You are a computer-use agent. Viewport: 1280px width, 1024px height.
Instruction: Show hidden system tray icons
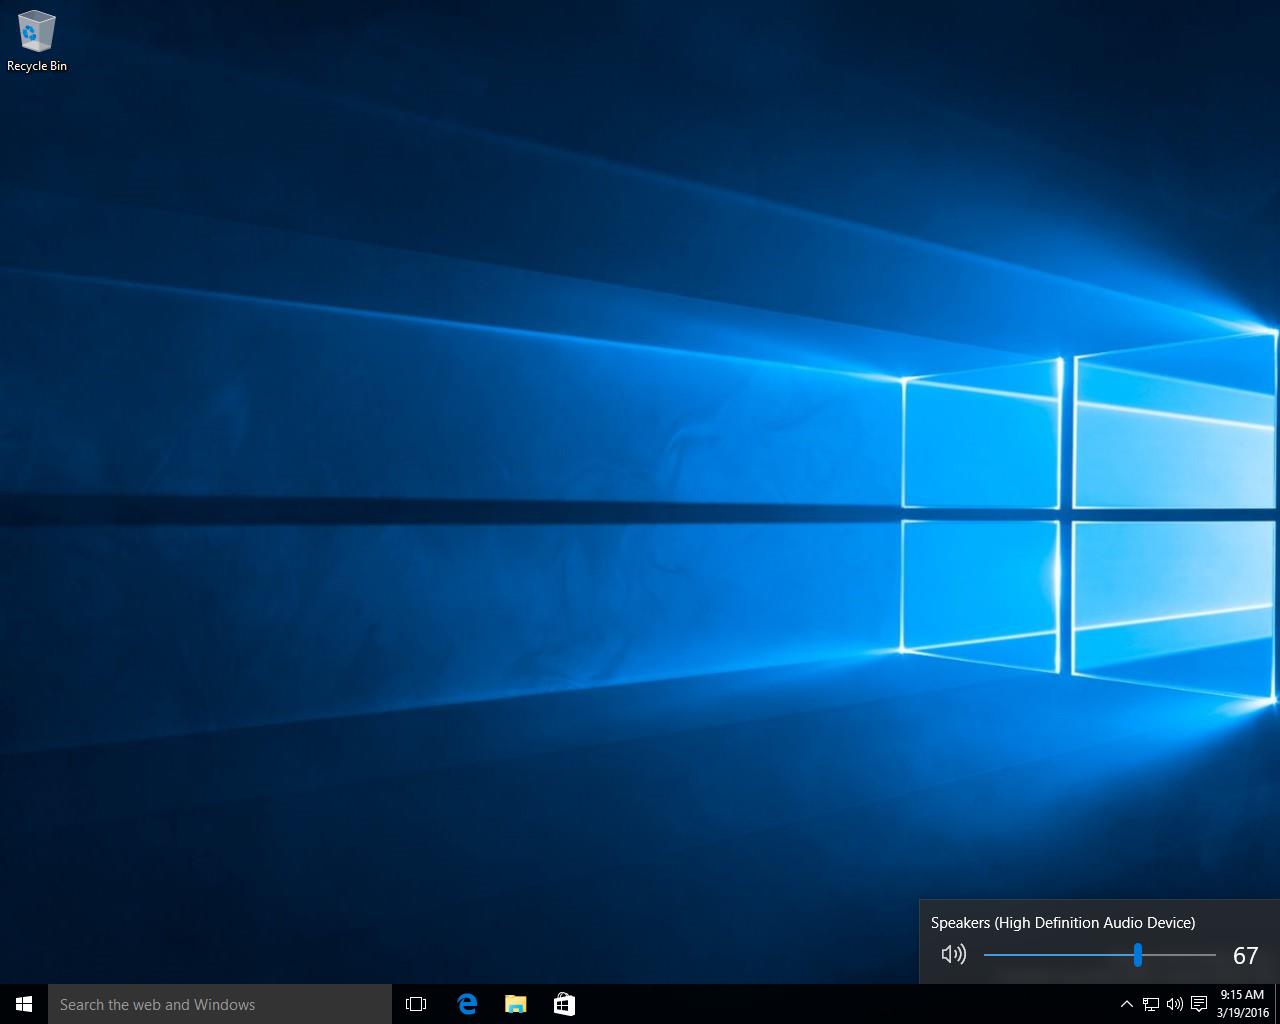1126,1004
